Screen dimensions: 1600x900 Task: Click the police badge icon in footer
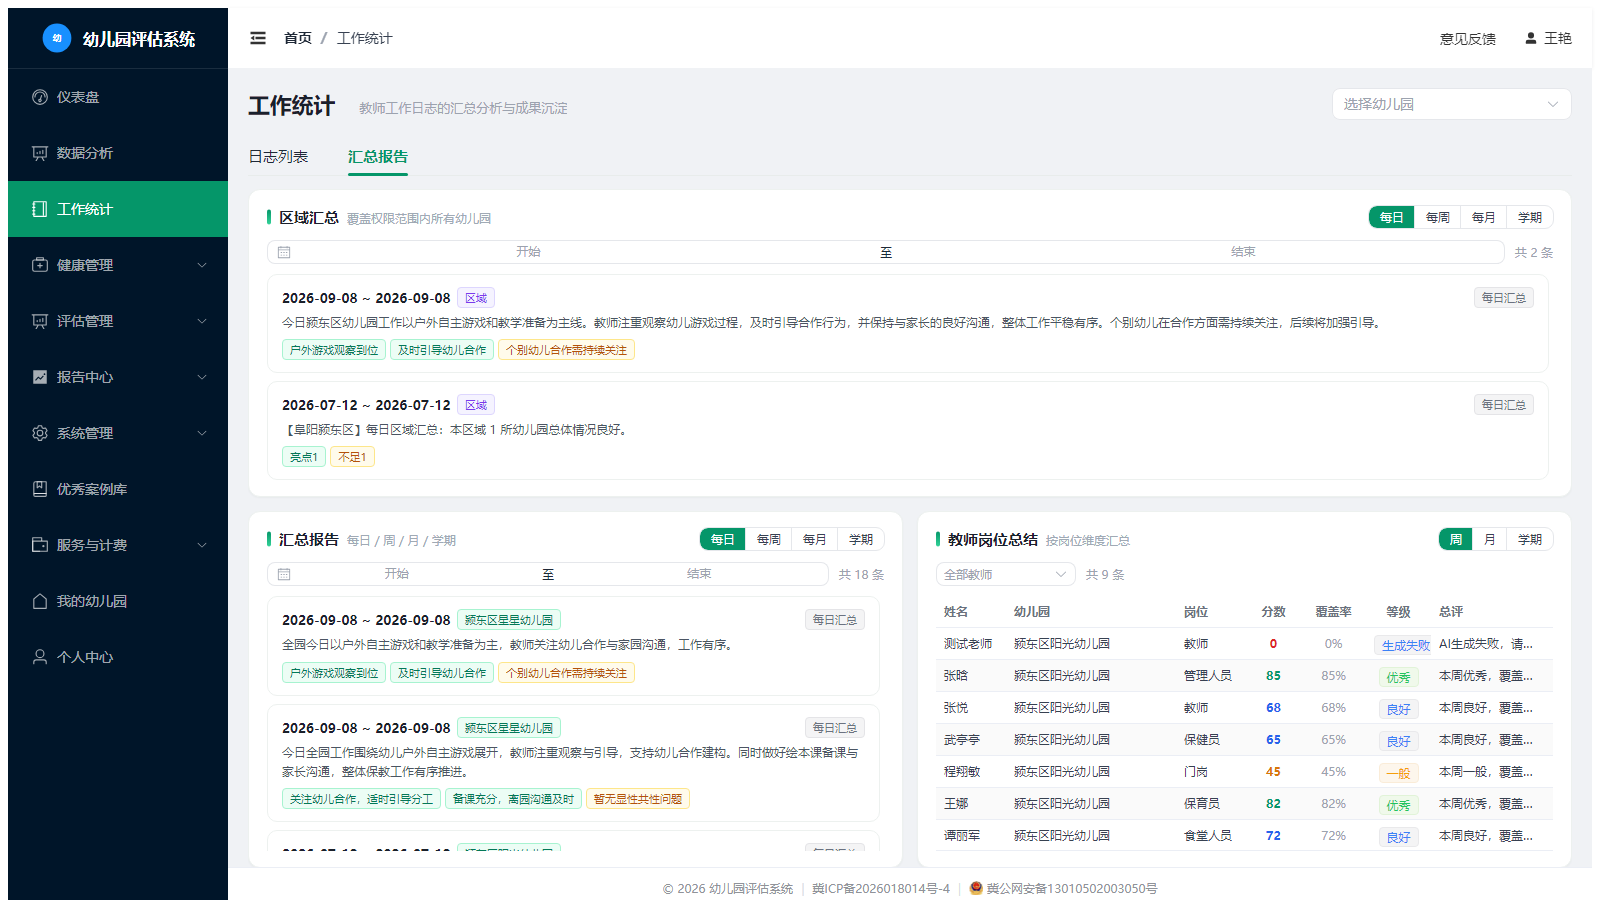click(x=976, y=888)
